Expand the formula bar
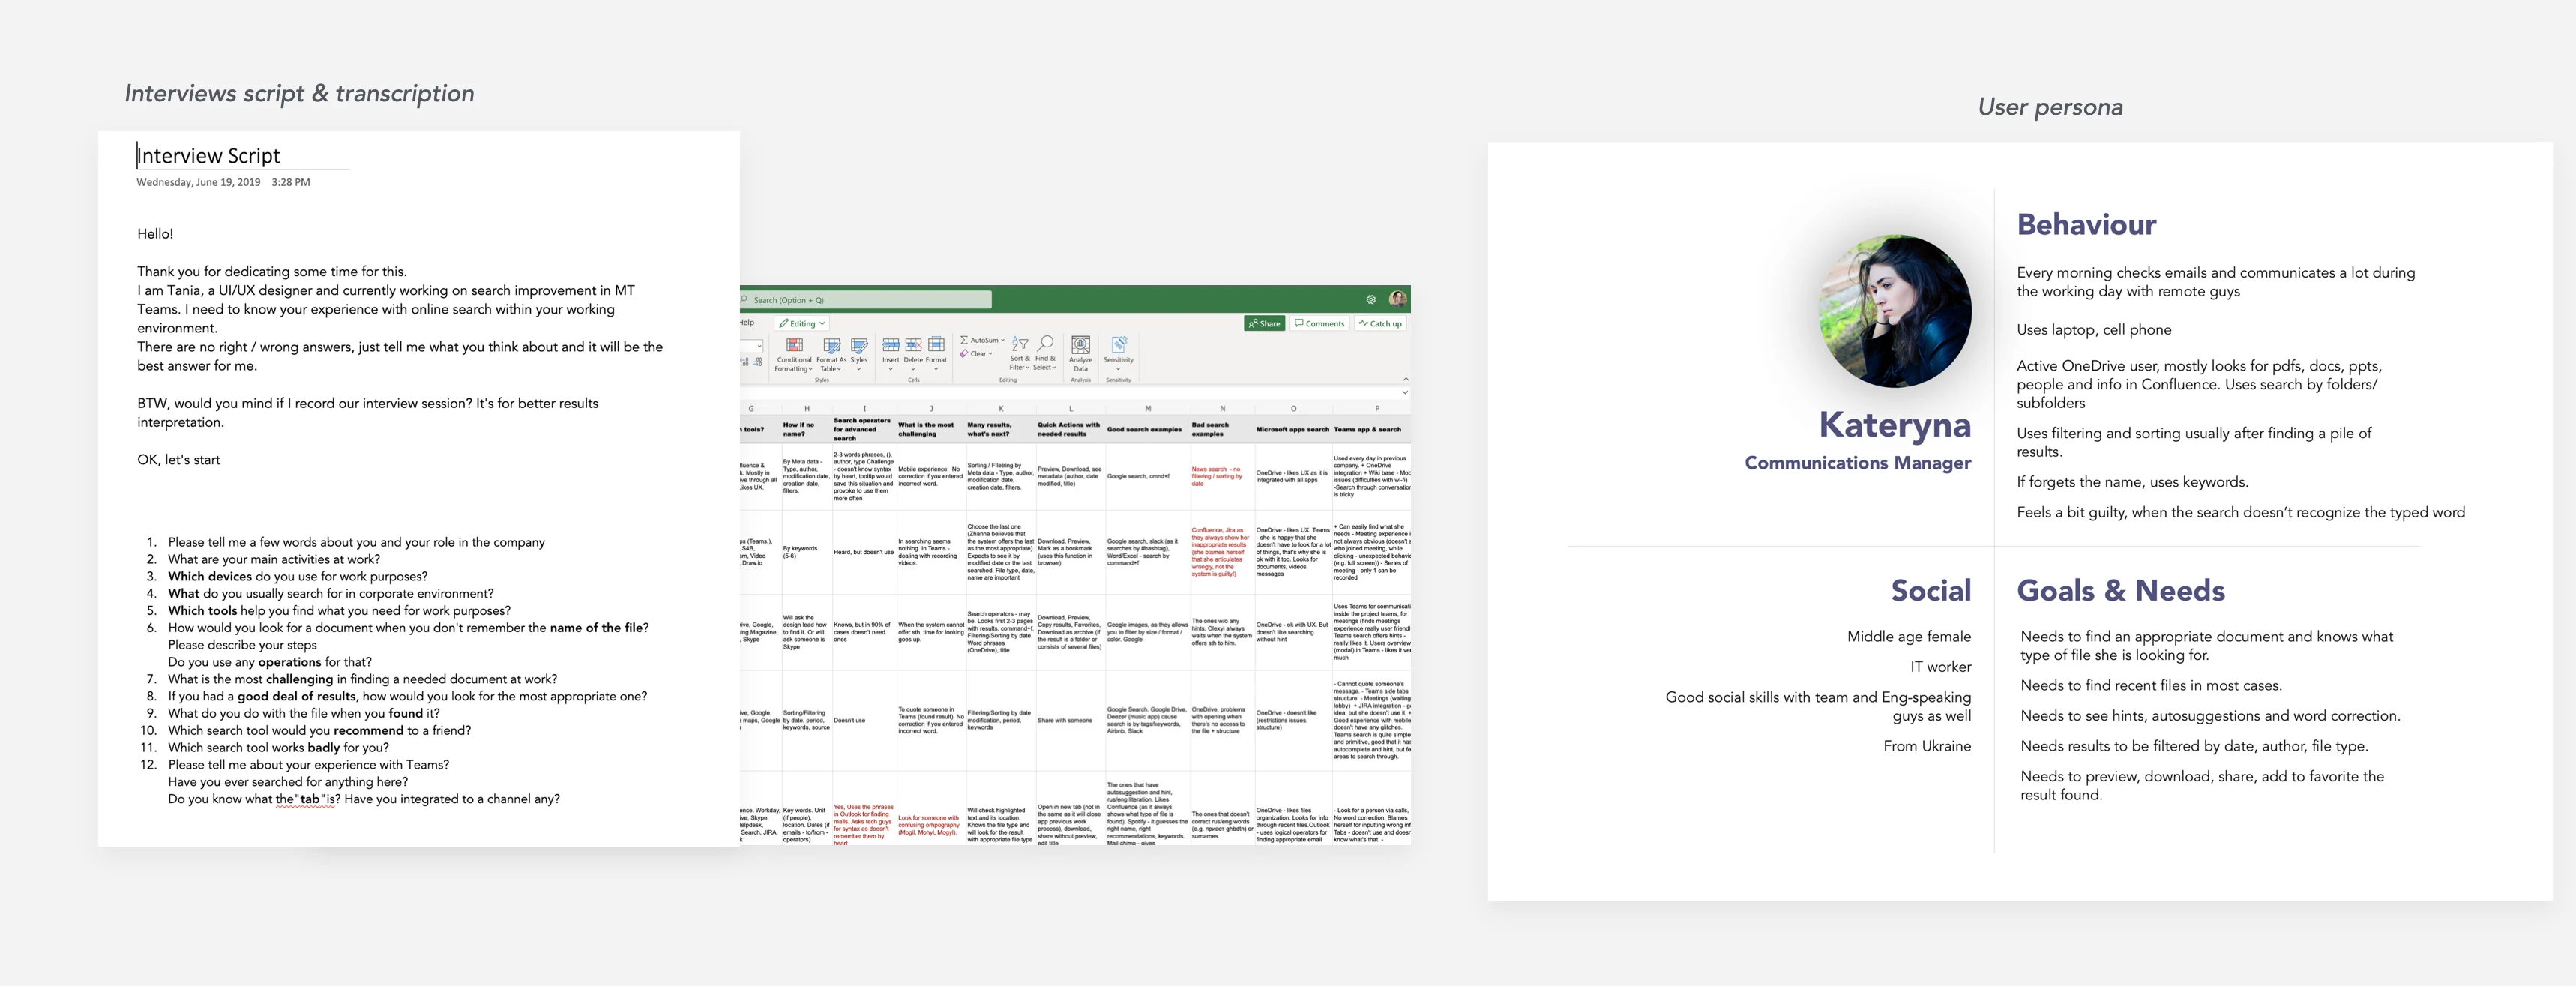2576x987 pixels. pyautogui.click(x=1405, y=393)
